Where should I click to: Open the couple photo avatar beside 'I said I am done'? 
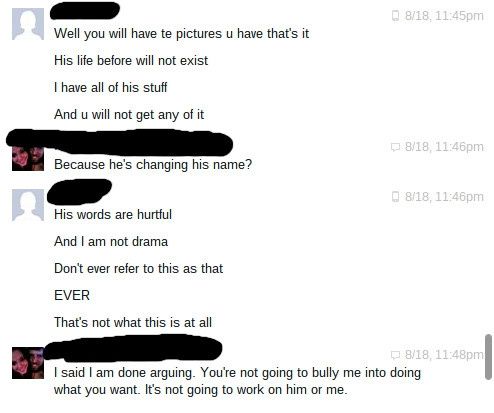28,363
